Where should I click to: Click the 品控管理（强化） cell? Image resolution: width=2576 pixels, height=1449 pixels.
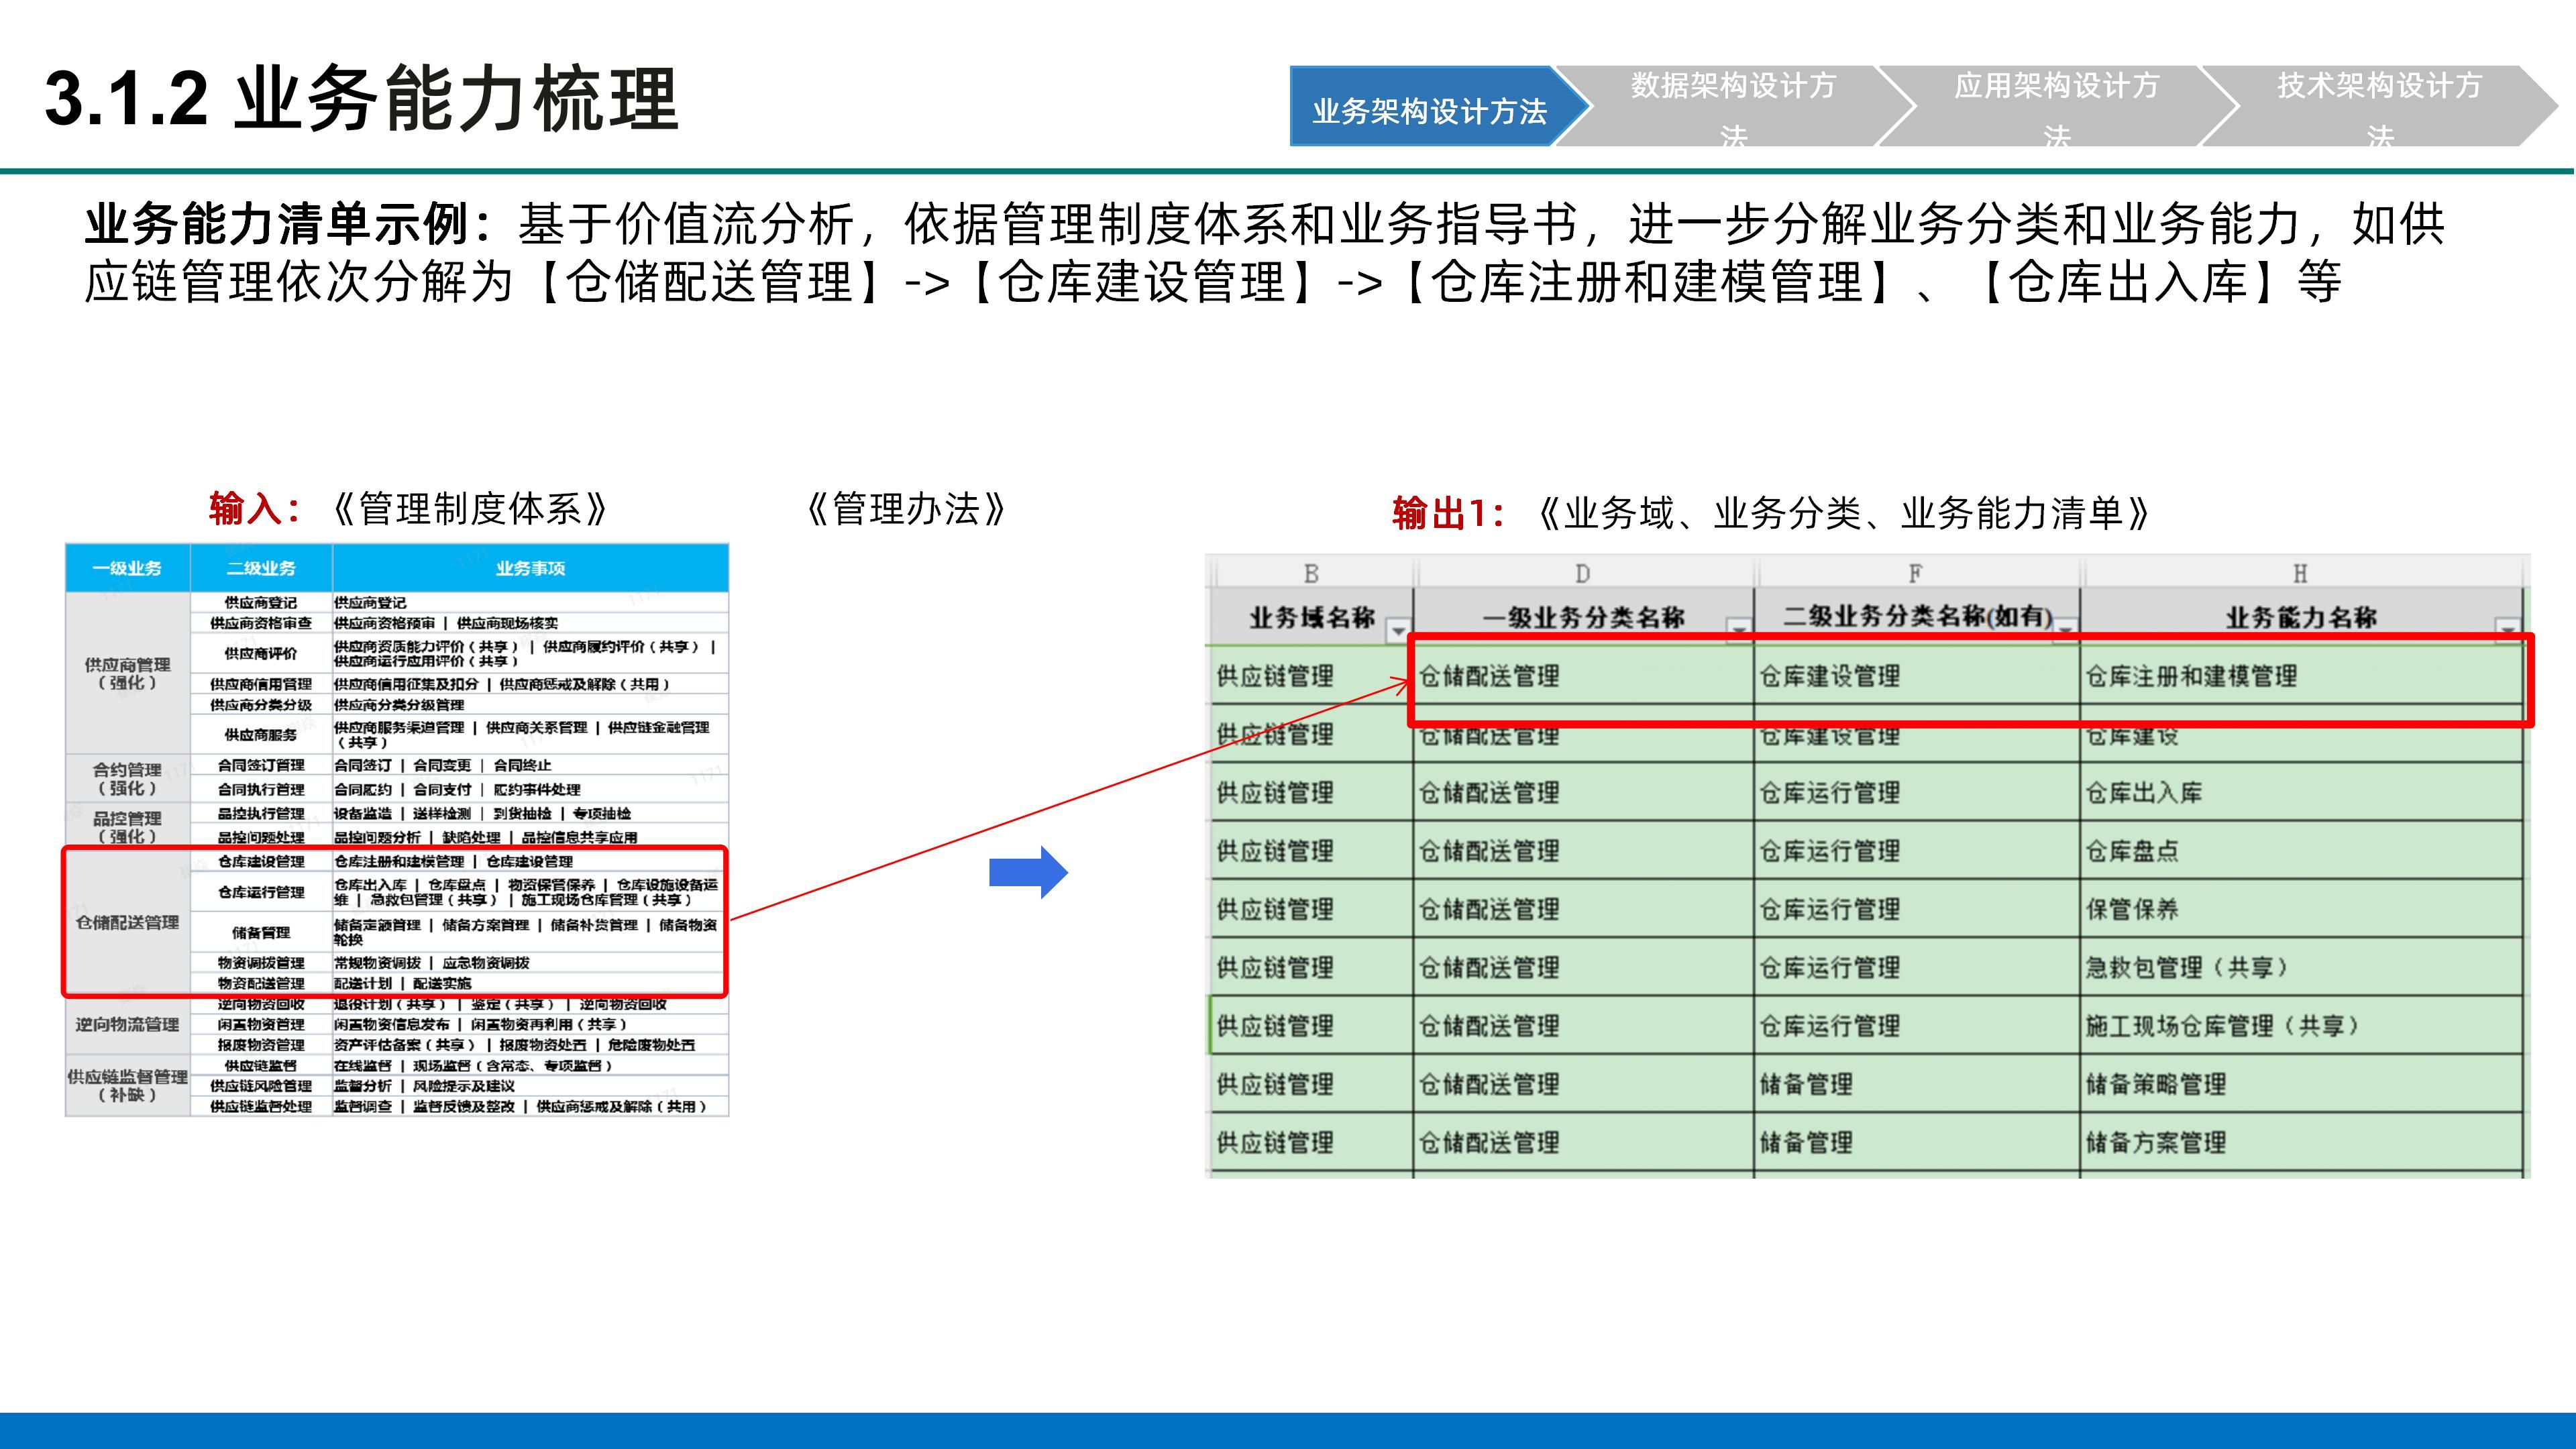tap(127, 826)
